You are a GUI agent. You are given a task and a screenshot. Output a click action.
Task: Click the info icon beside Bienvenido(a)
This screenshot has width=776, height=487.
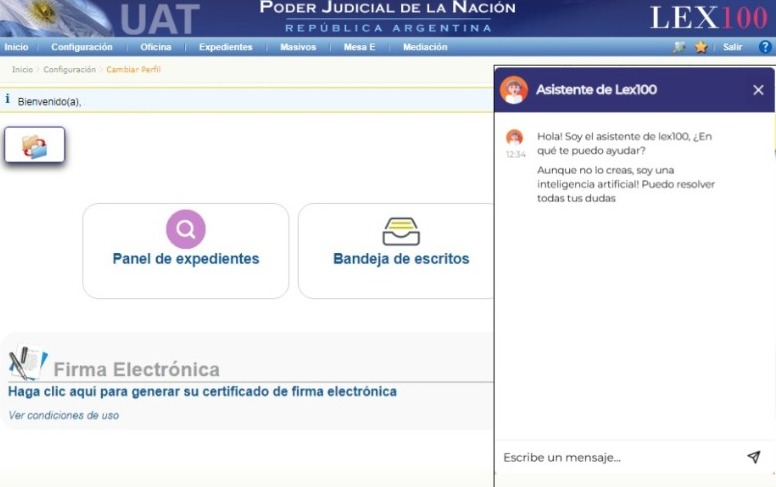tap(7, 99)
